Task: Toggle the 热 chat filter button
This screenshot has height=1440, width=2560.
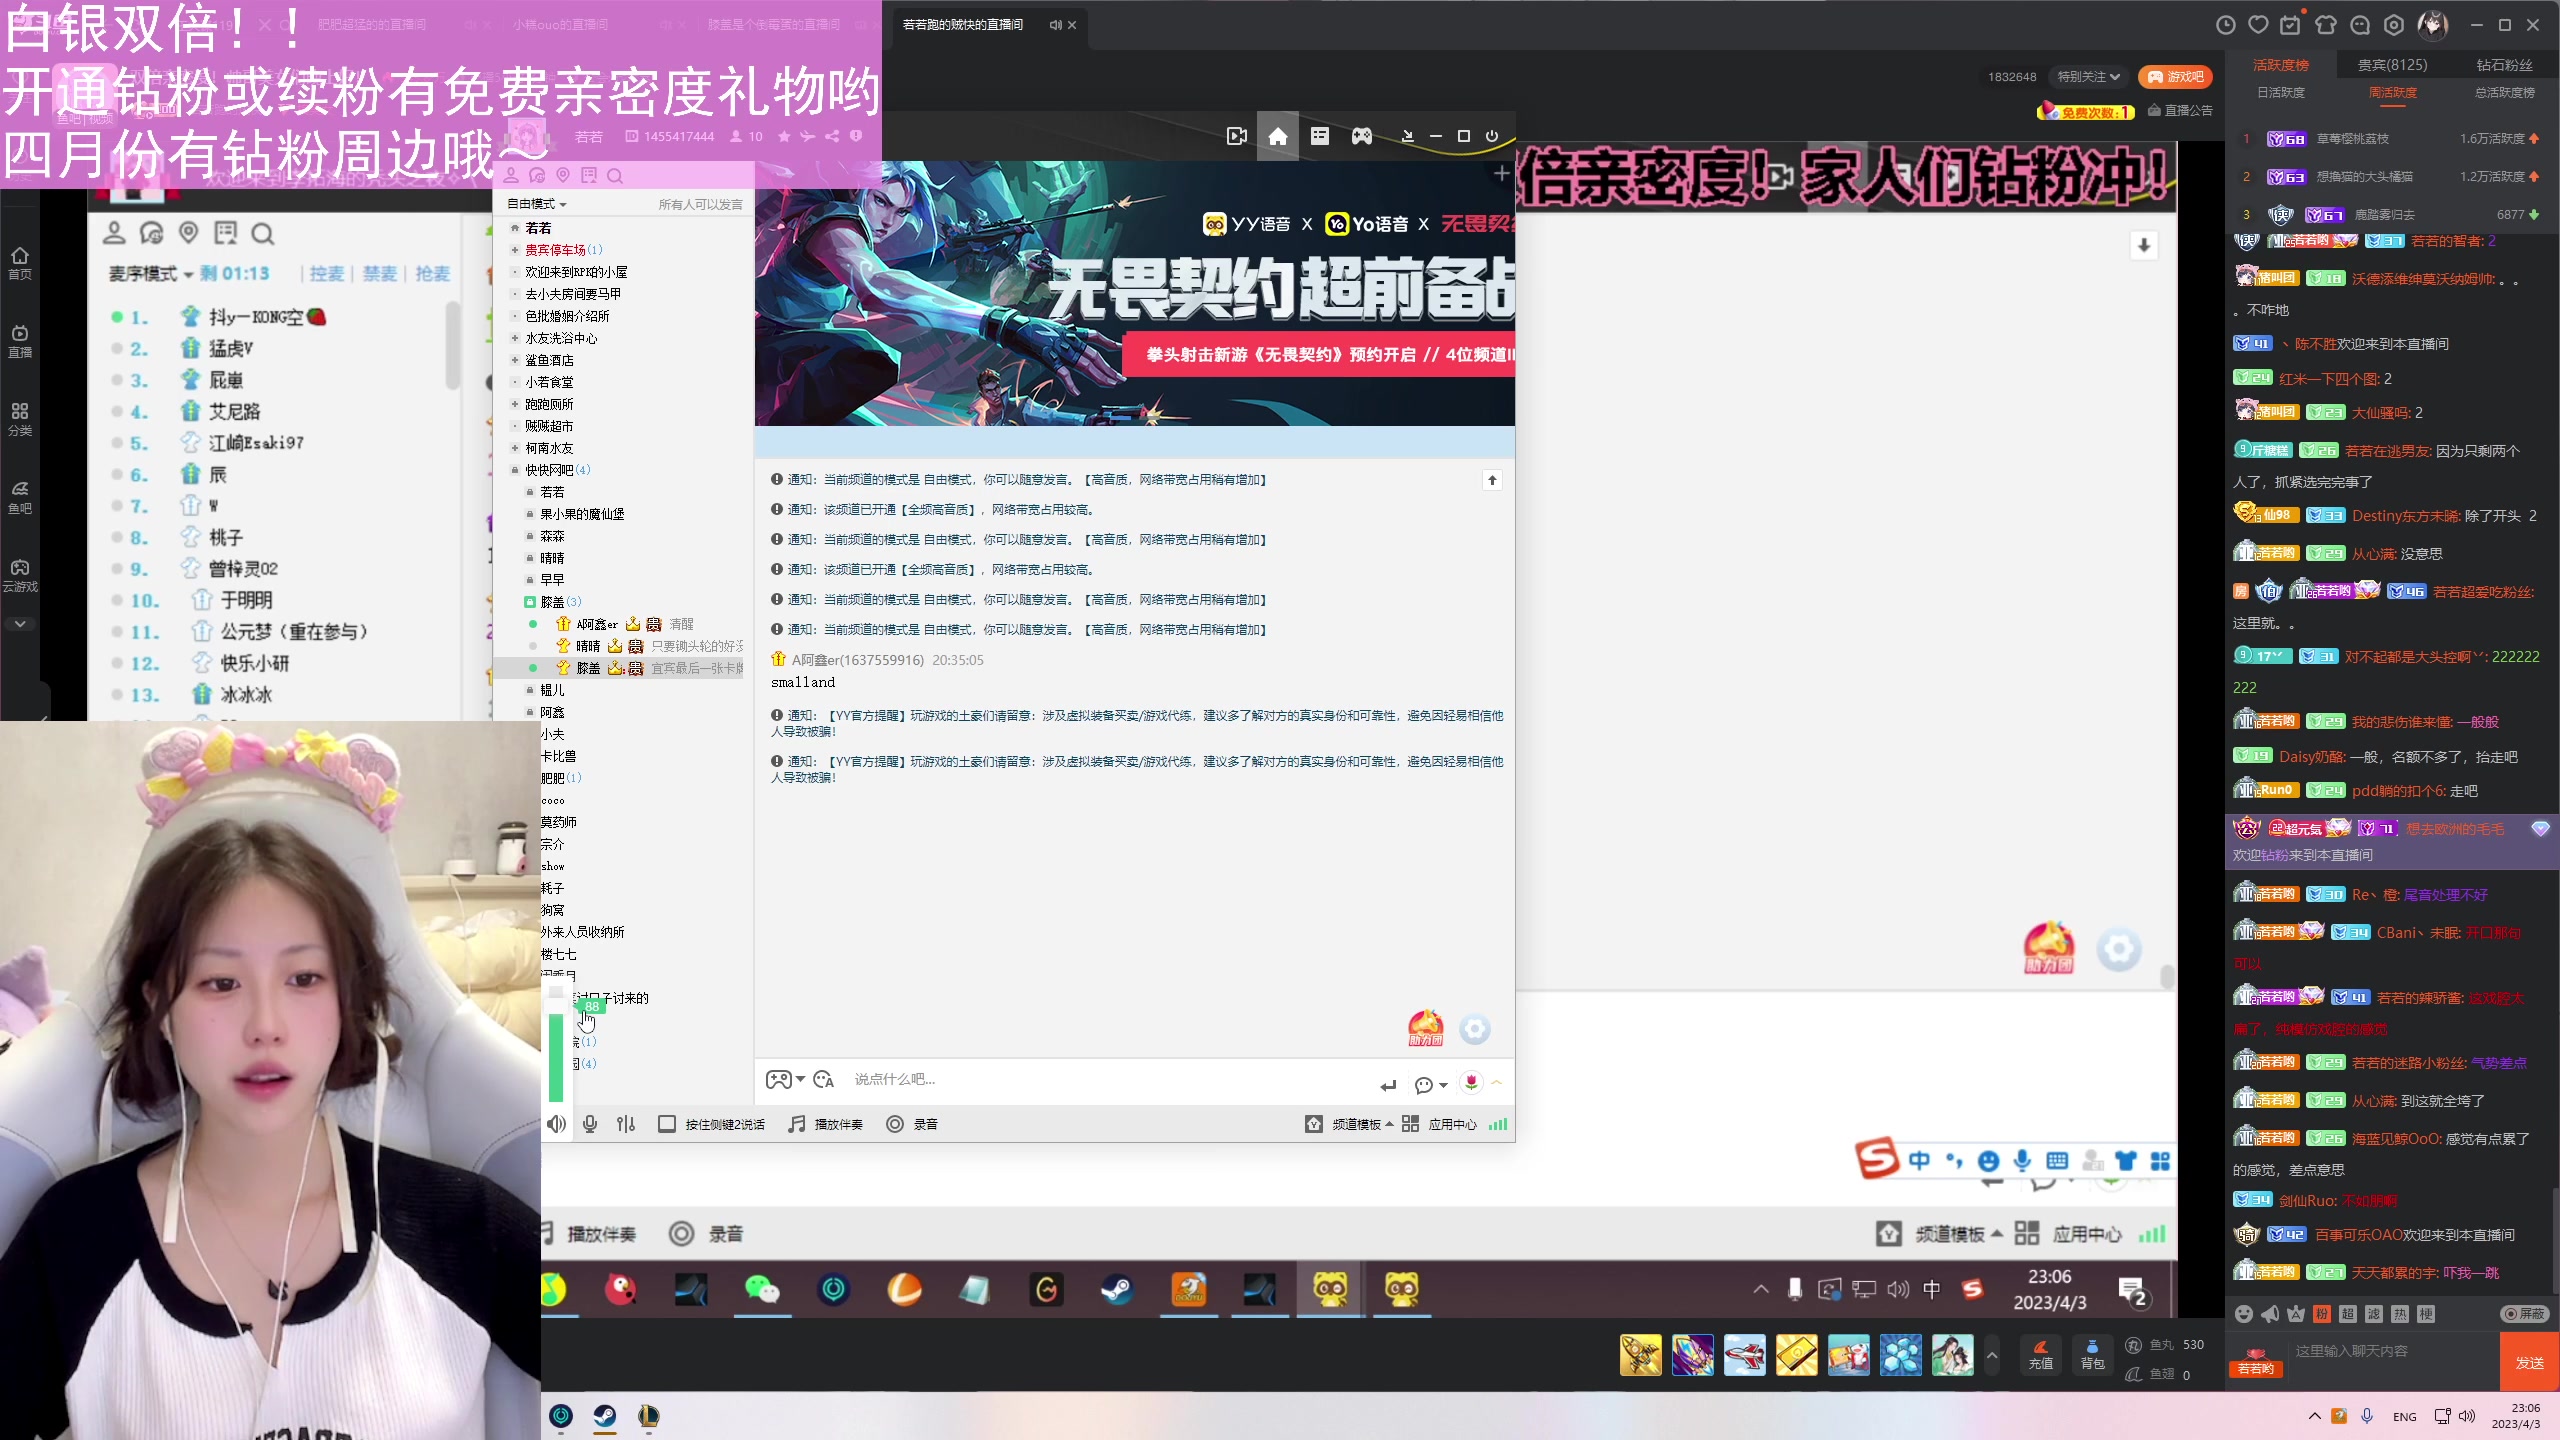Action: tap(2400, 1314)
